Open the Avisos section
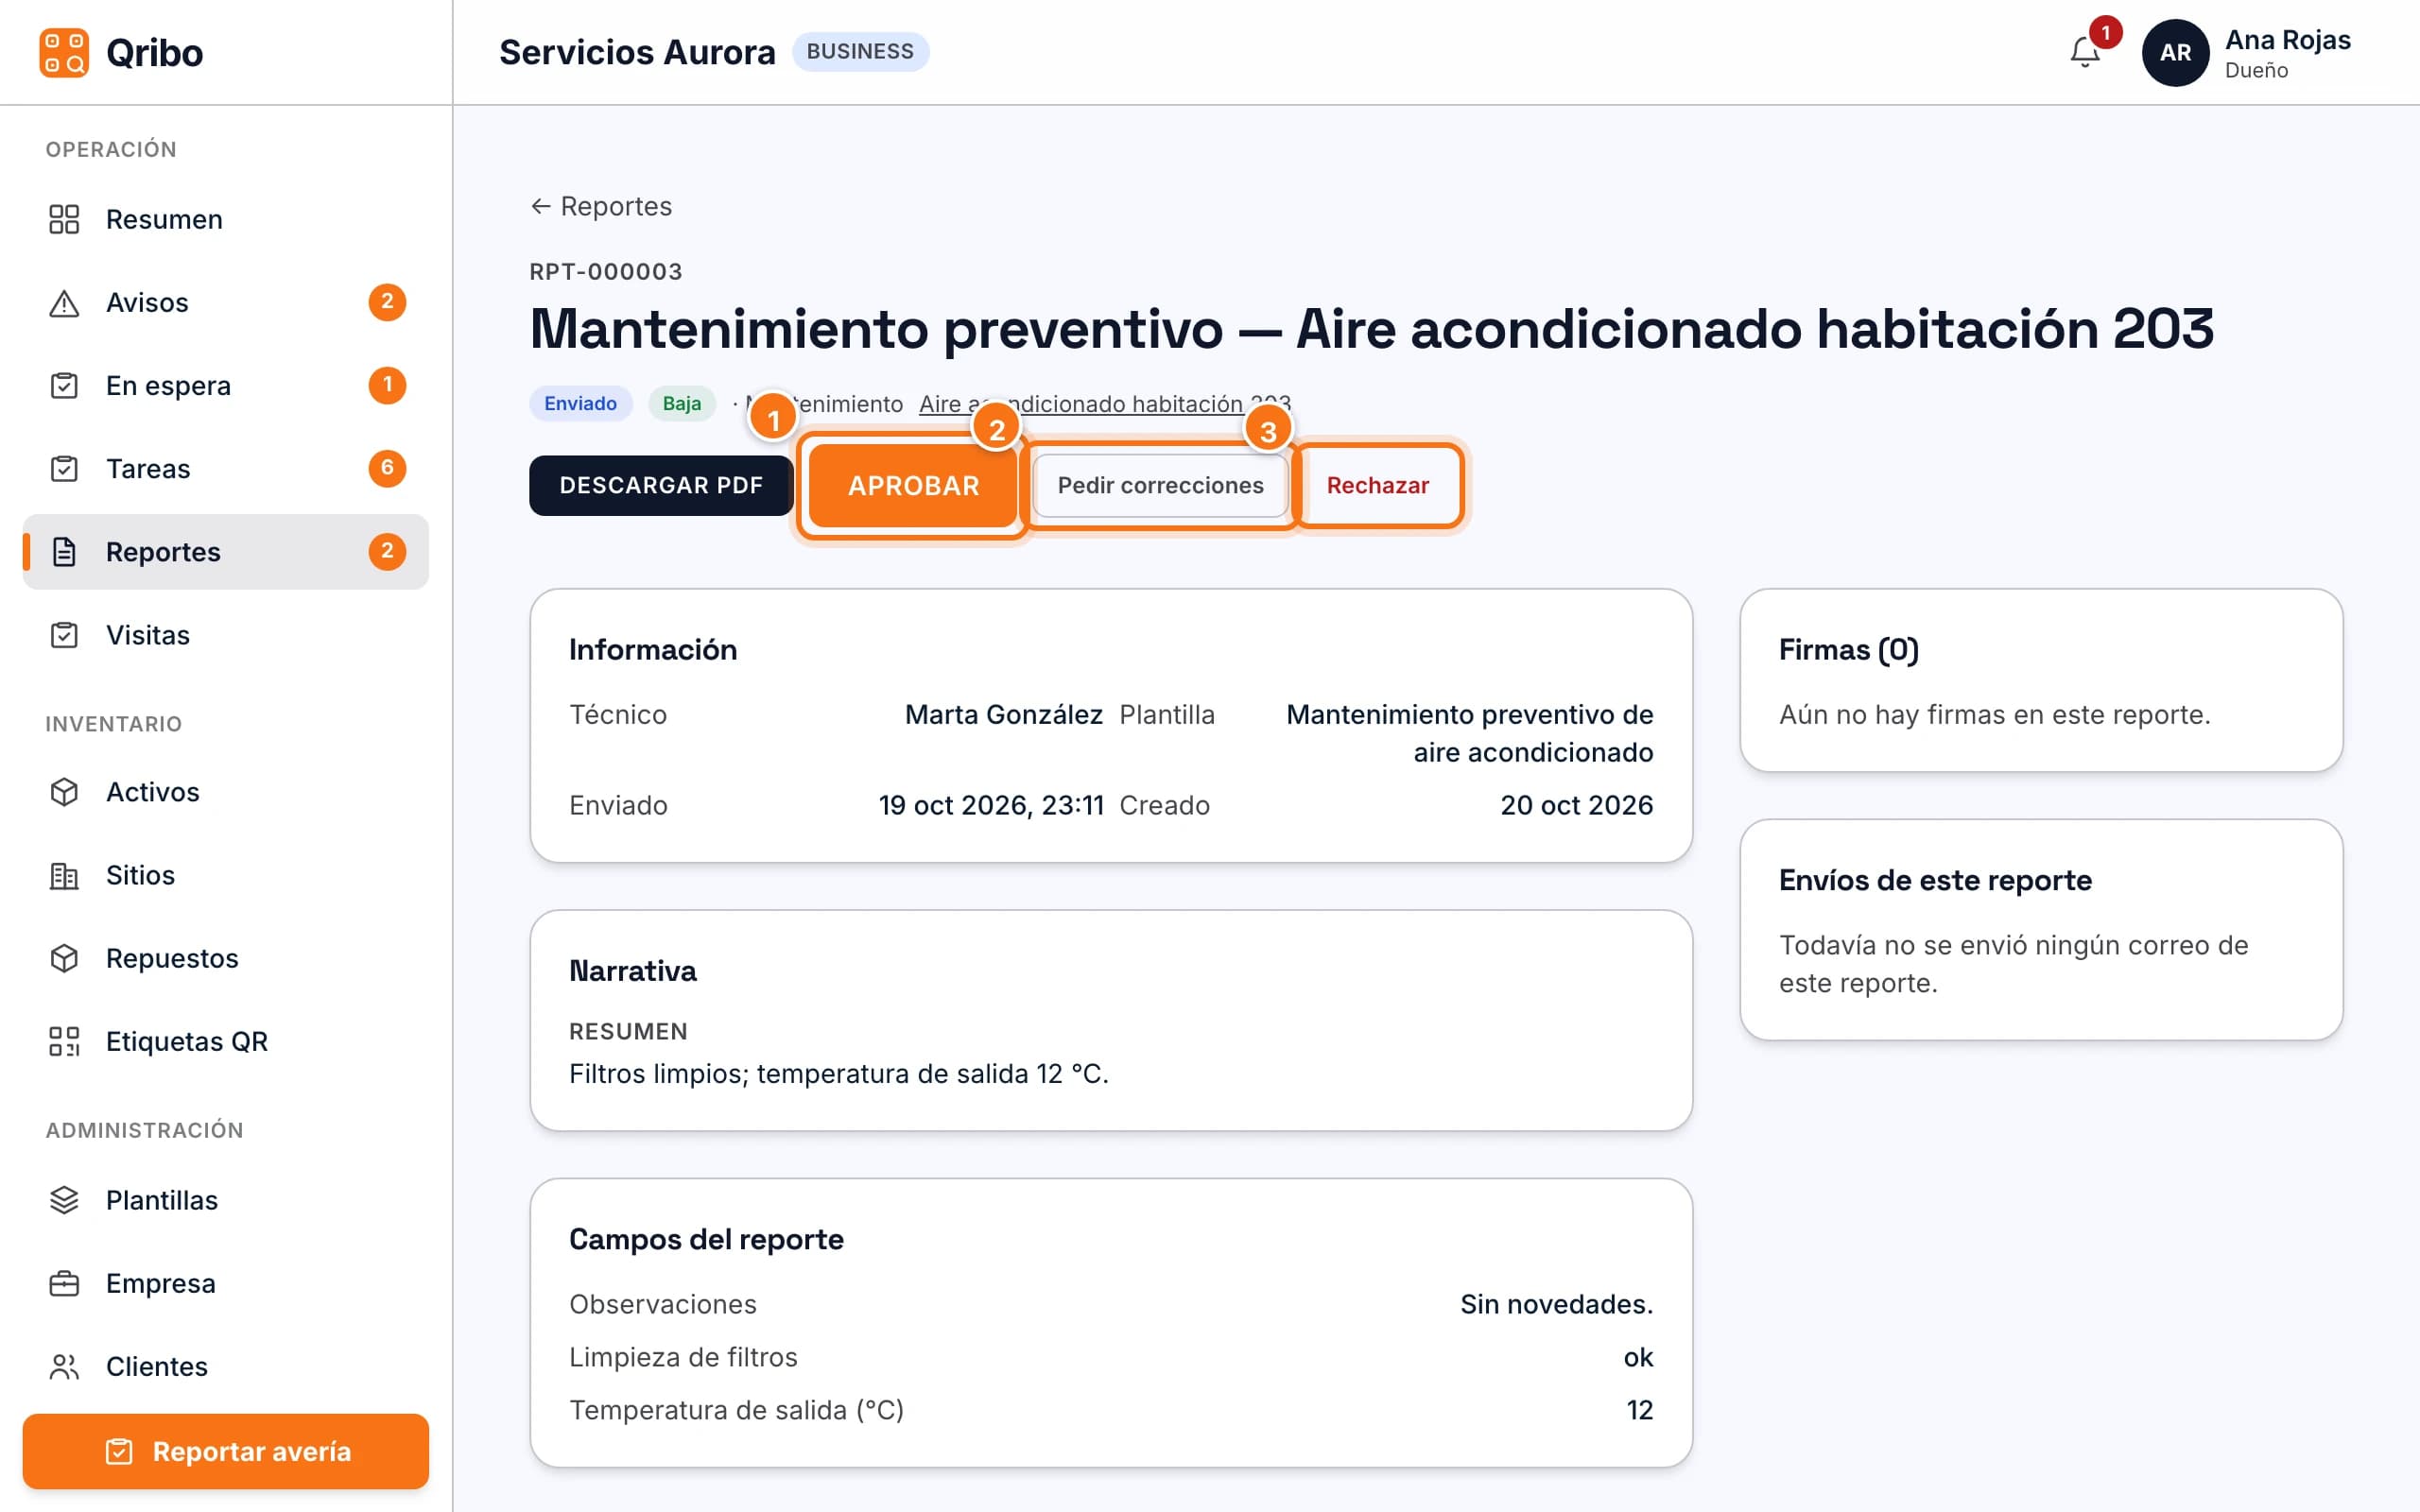This screenshot has width=2420, height=1512. click(226, 302)
